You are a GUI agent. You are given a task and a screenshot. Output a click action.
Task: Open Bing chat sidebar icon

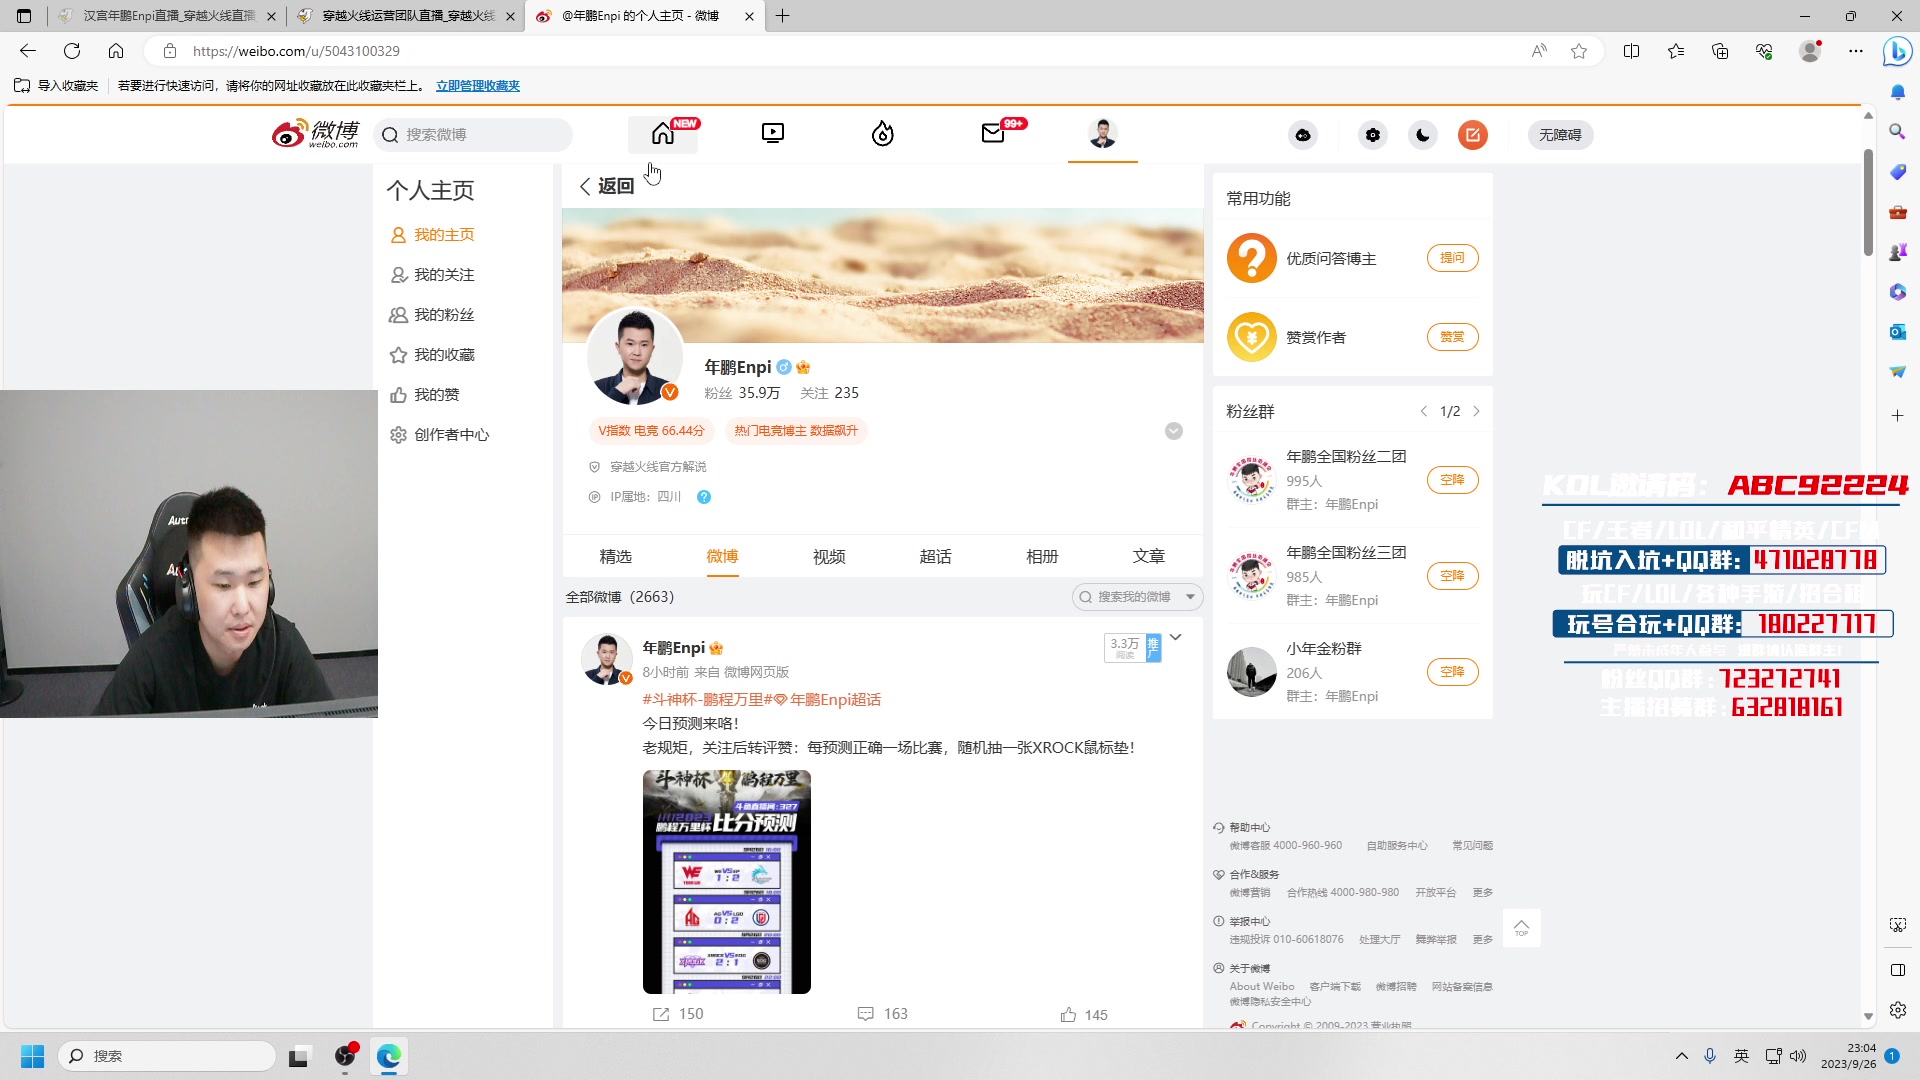point(1897,51)
